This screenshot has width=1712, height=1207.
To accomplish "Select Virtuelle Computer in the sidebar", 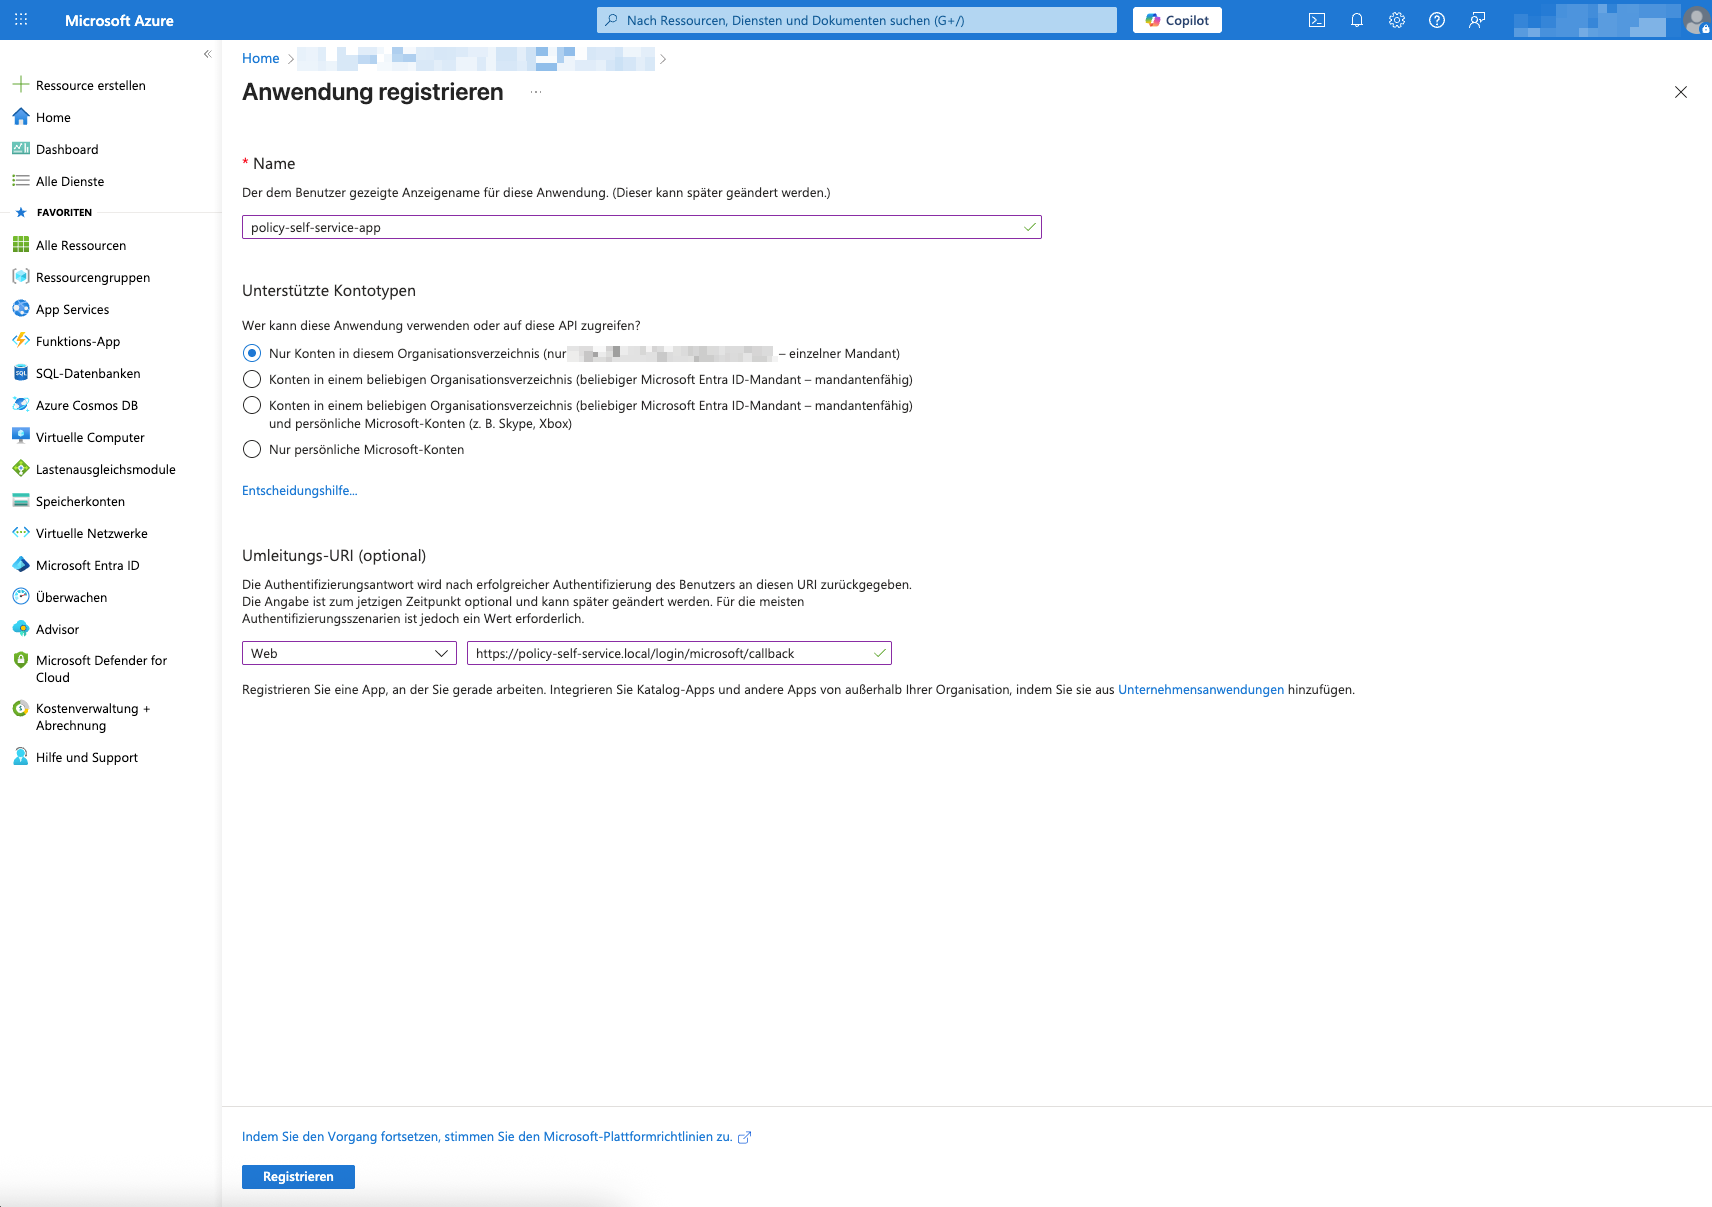I will pos(88,437).
